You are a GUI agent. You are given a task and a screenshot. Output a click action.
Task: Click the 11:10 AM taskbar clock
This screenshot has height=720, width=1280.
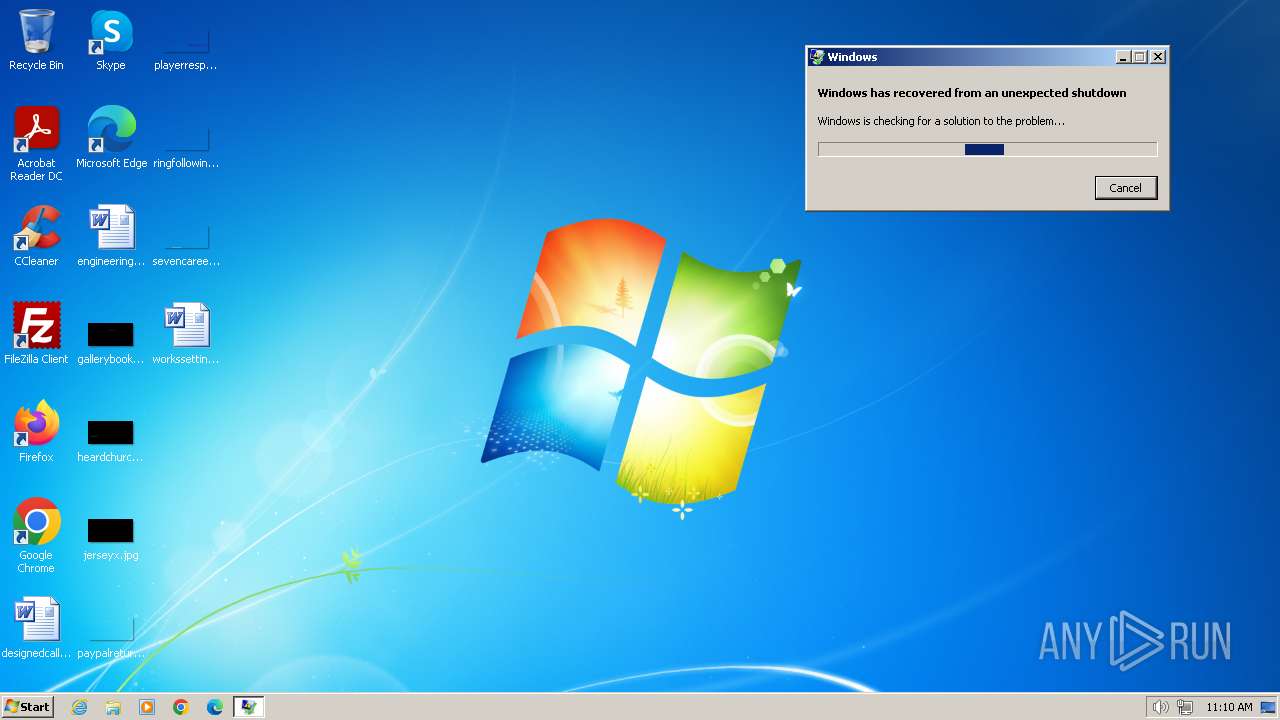[x=1229, y=707]
